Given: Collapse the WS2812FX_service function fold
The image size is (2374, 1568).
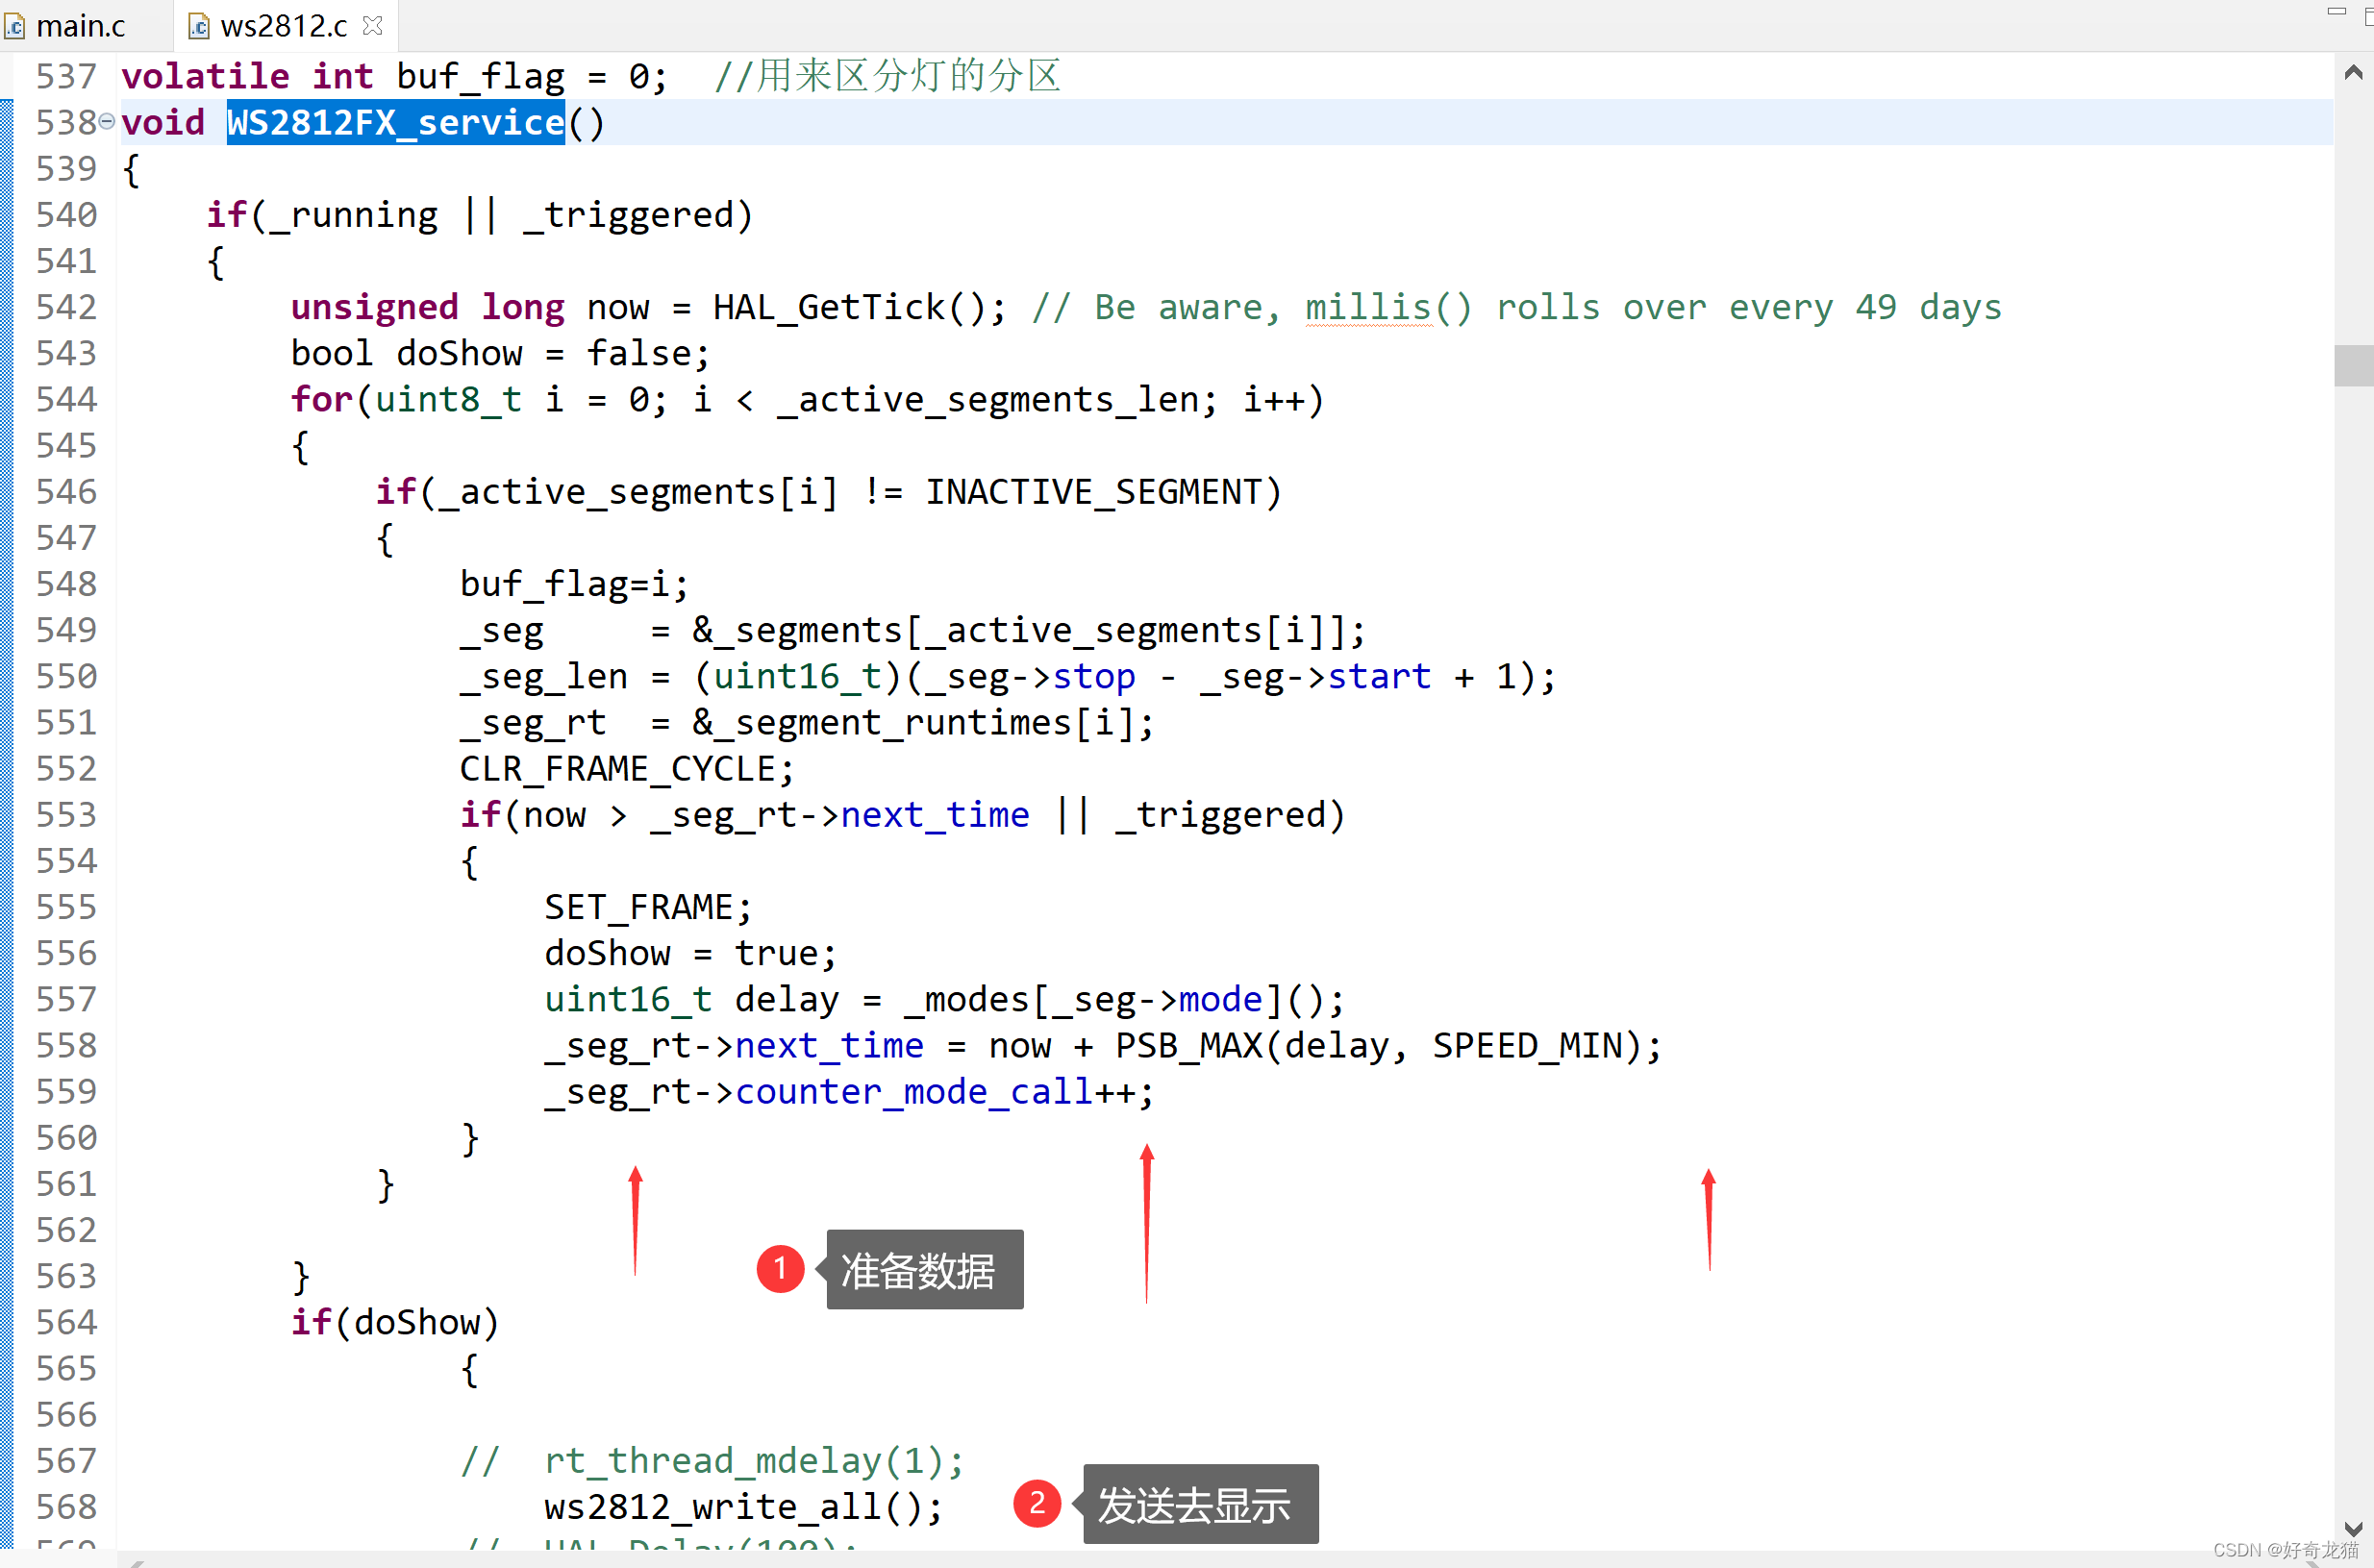Looking at the screenshot, I should pos(107,122).
